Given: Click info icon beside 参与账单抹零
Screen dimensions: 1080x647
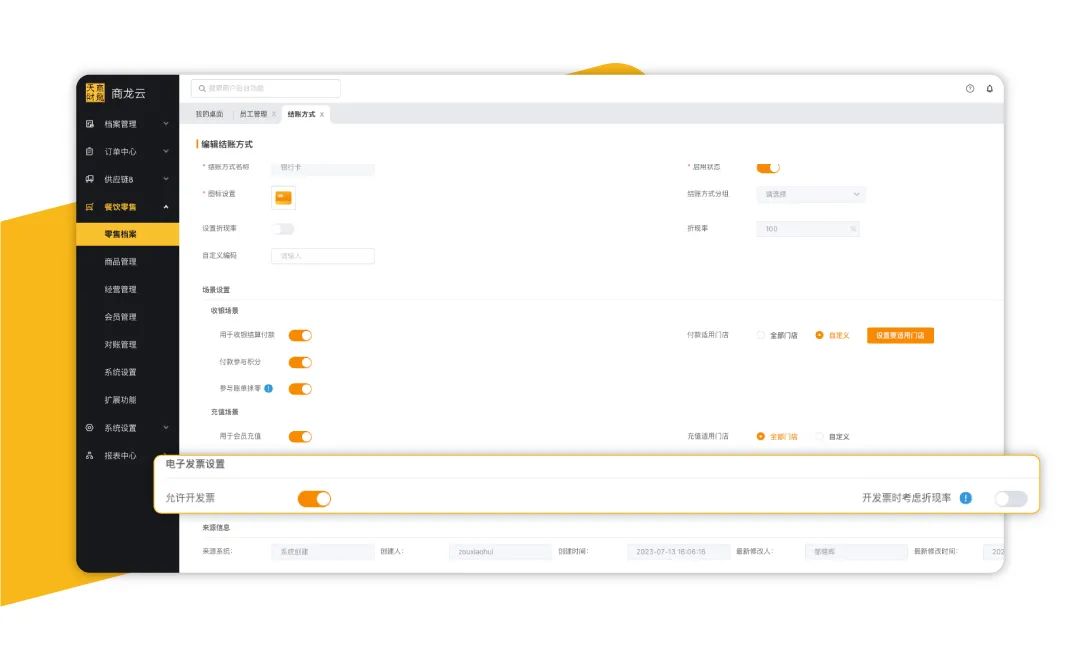Looking at the screenshot, I should tap(269, 388).
